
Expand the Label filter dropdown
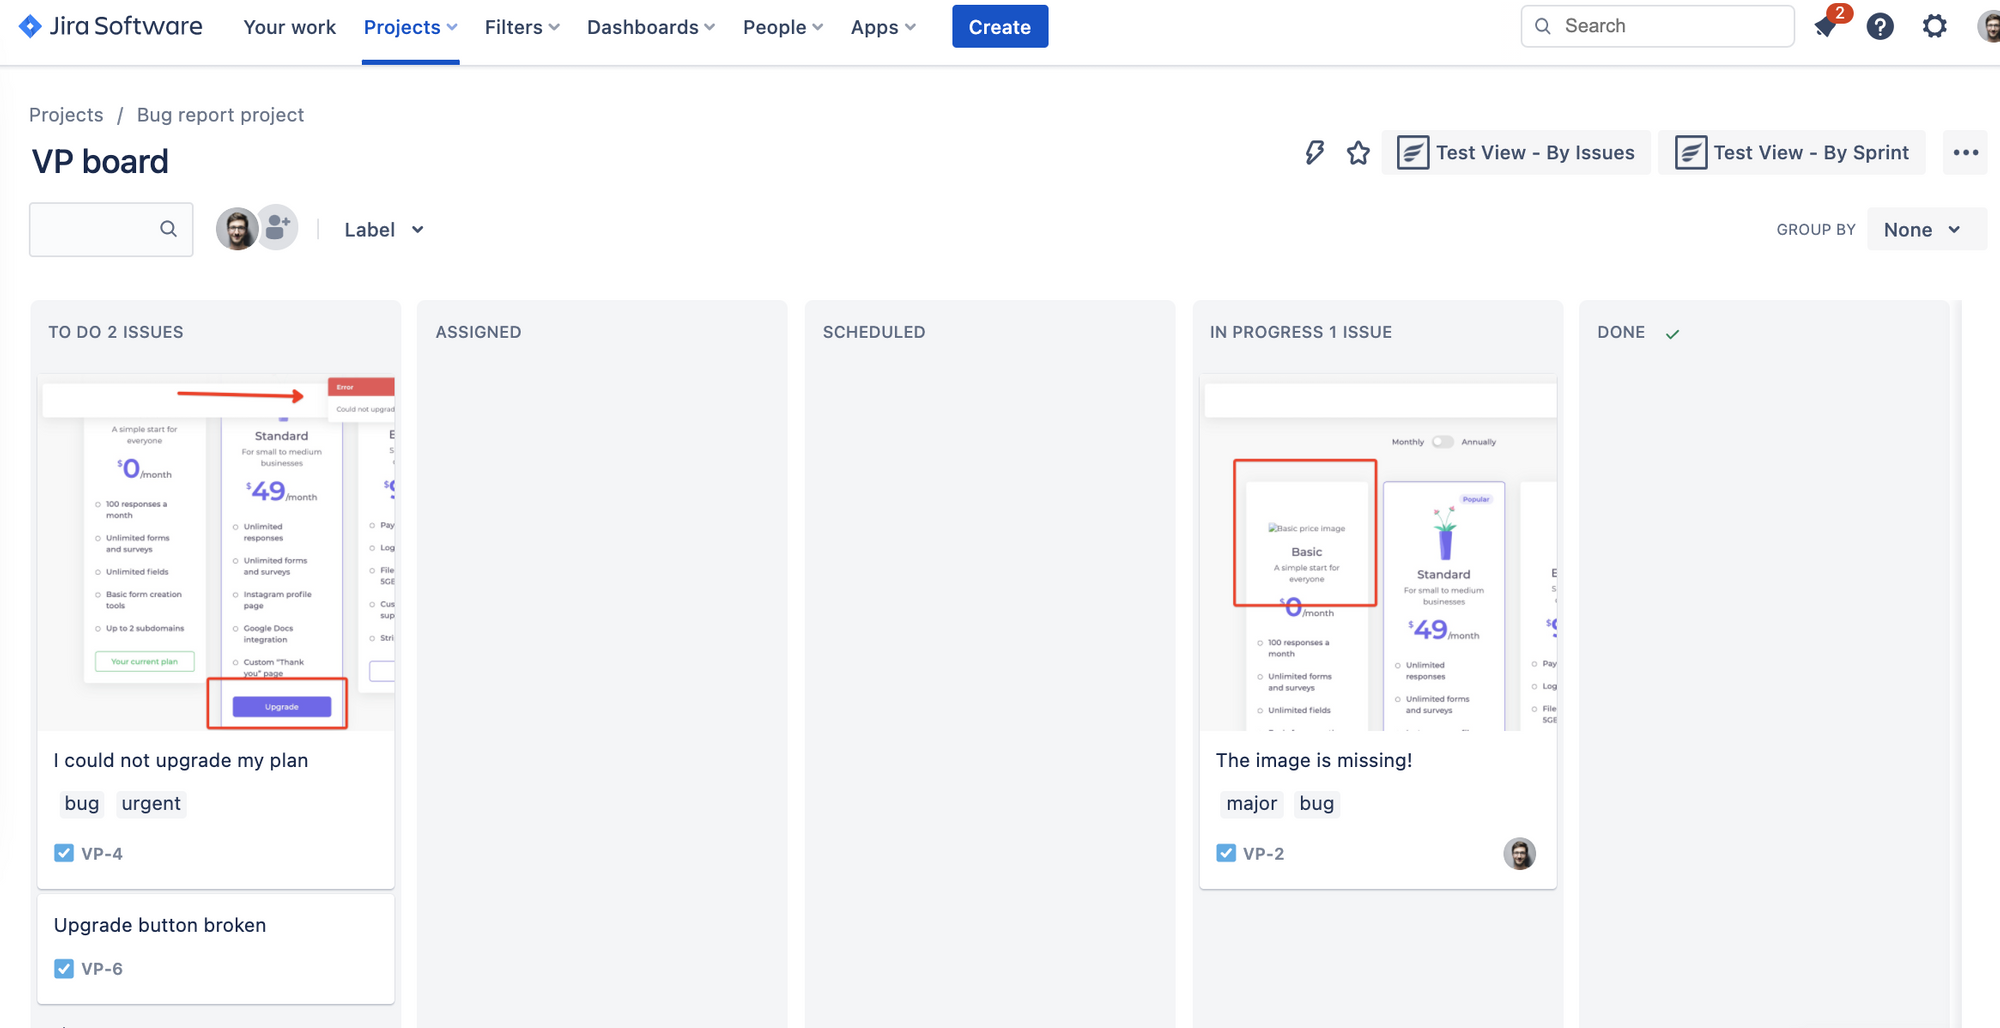click(x=384, y=230)
